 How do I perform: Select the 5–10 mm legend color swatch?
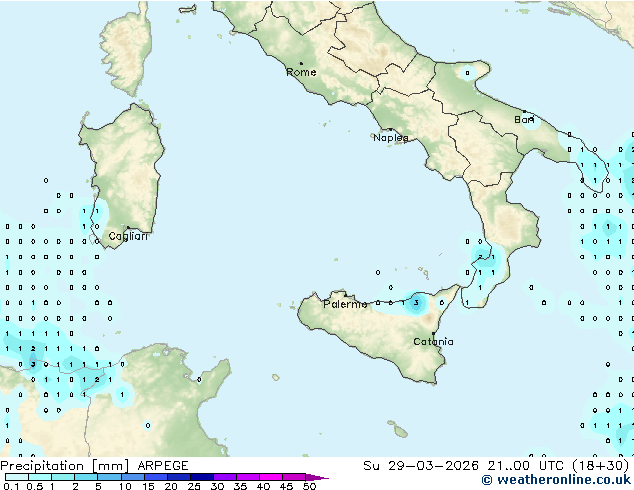(x=109, y=477)
